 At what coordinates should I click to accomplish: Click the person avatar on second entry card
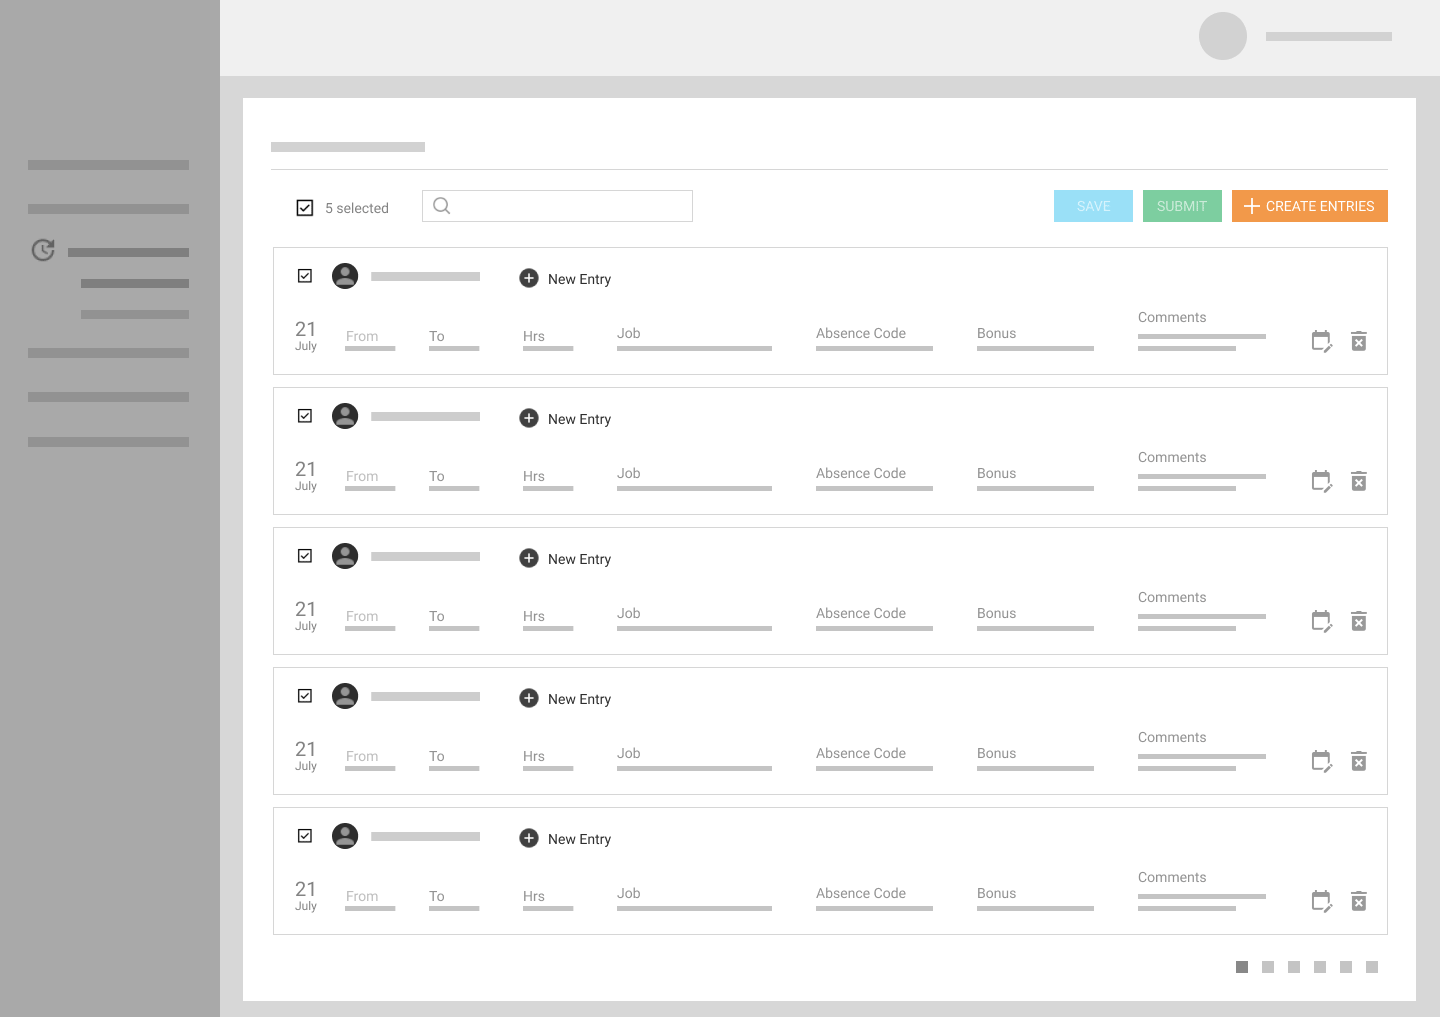tap(345, 416)
